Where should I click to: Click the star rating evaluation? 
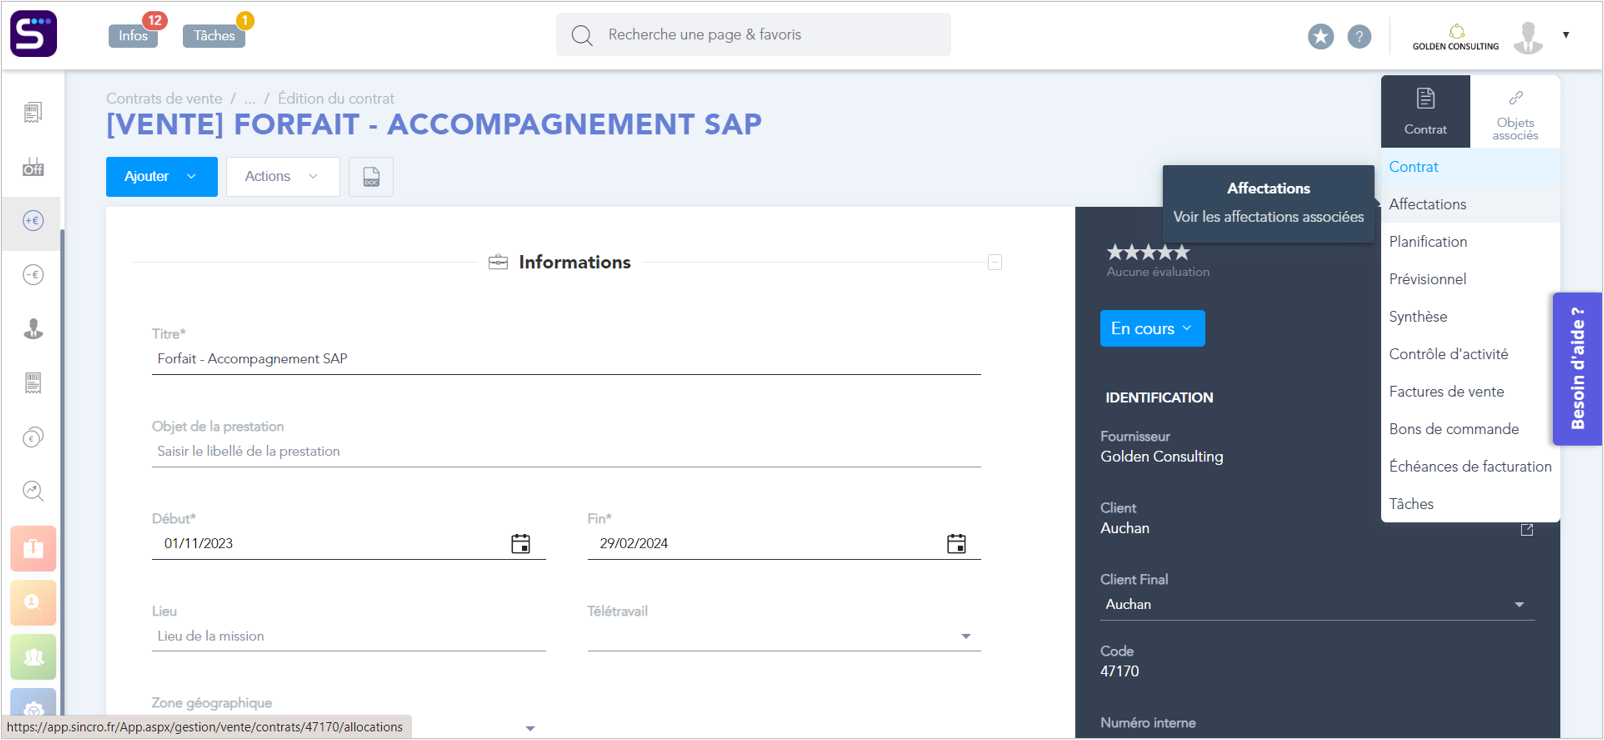click(x=1148, y=252)
